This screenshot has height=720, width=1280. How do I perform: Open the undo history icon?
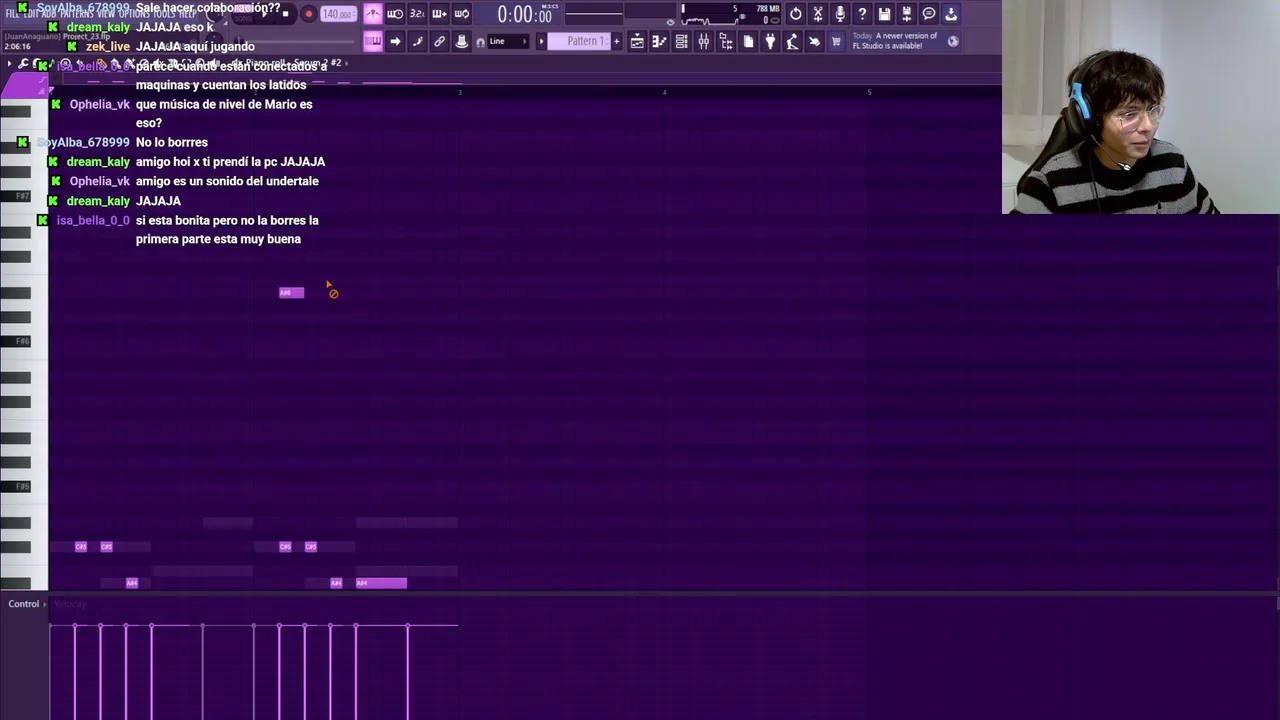(x=795, y=14)
